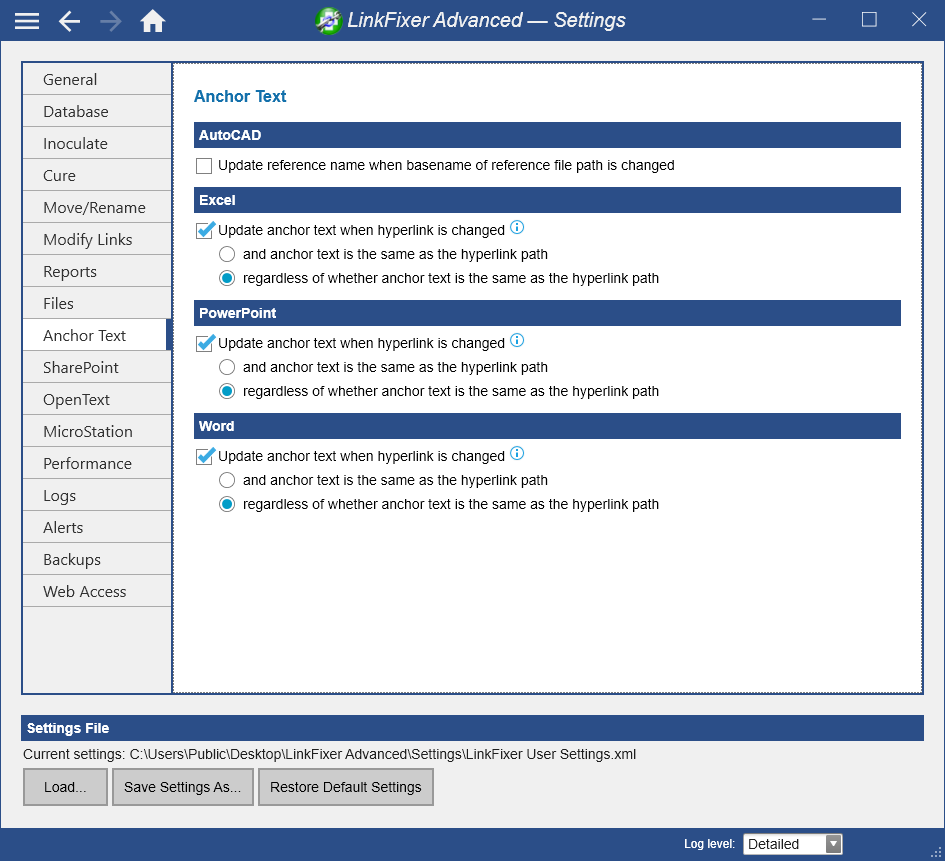Open the Inoculate settings tab
The image size is (945, 861).
[x=97, y=143]
